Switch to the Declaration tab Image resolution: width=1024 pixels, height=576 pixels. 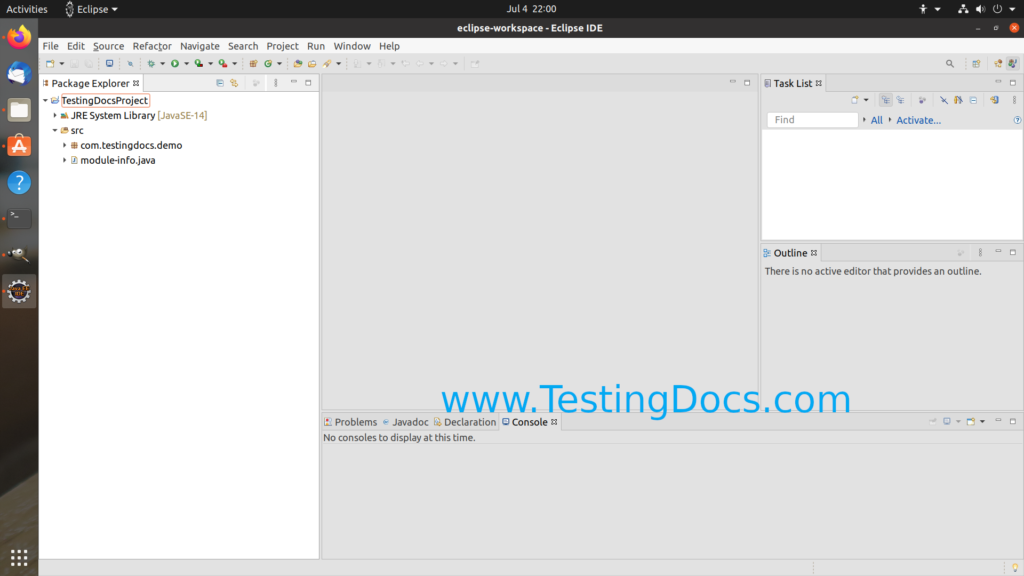coord(464,422)
